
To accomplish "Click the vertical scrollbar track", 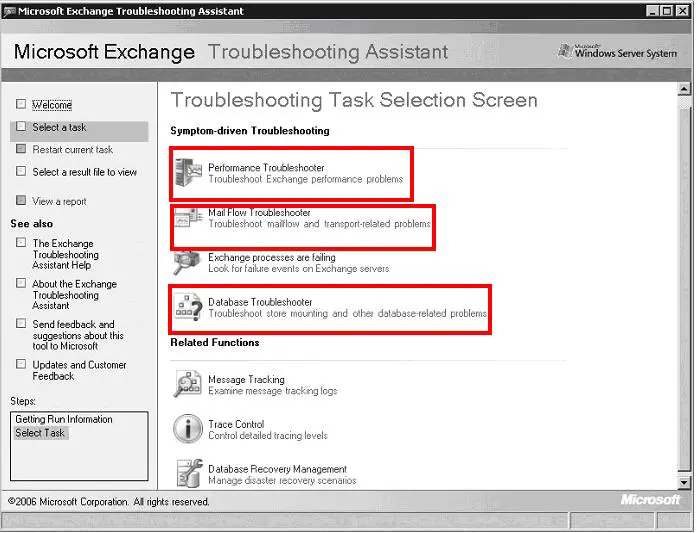I will pos(684,285).
